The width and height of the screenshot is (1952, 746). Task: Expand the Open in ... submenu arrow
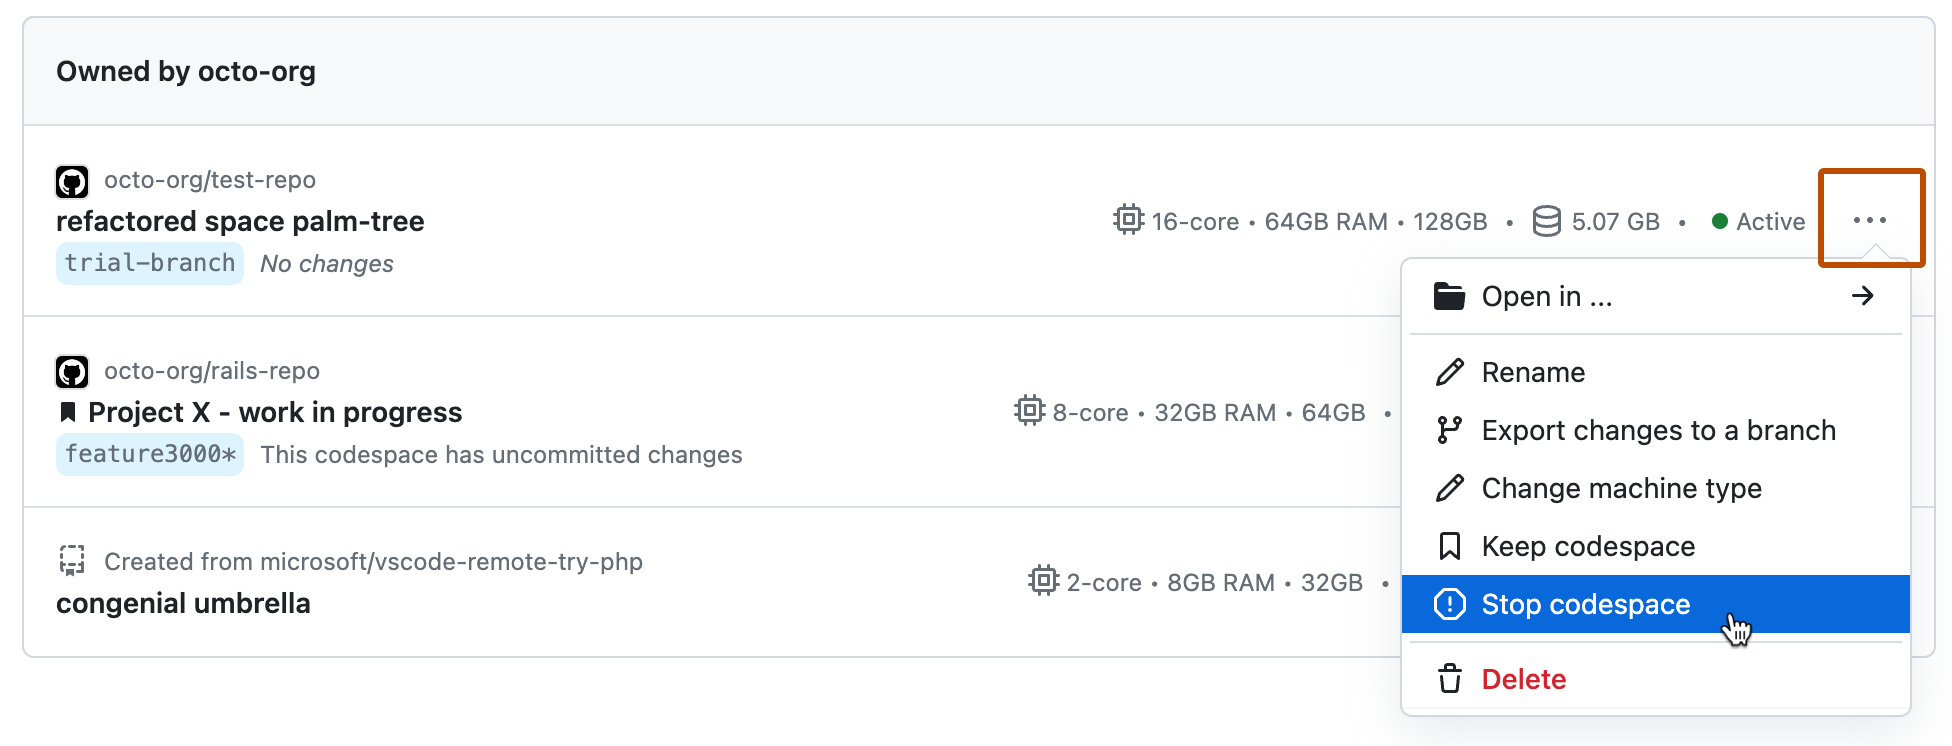pos(1862,296)
